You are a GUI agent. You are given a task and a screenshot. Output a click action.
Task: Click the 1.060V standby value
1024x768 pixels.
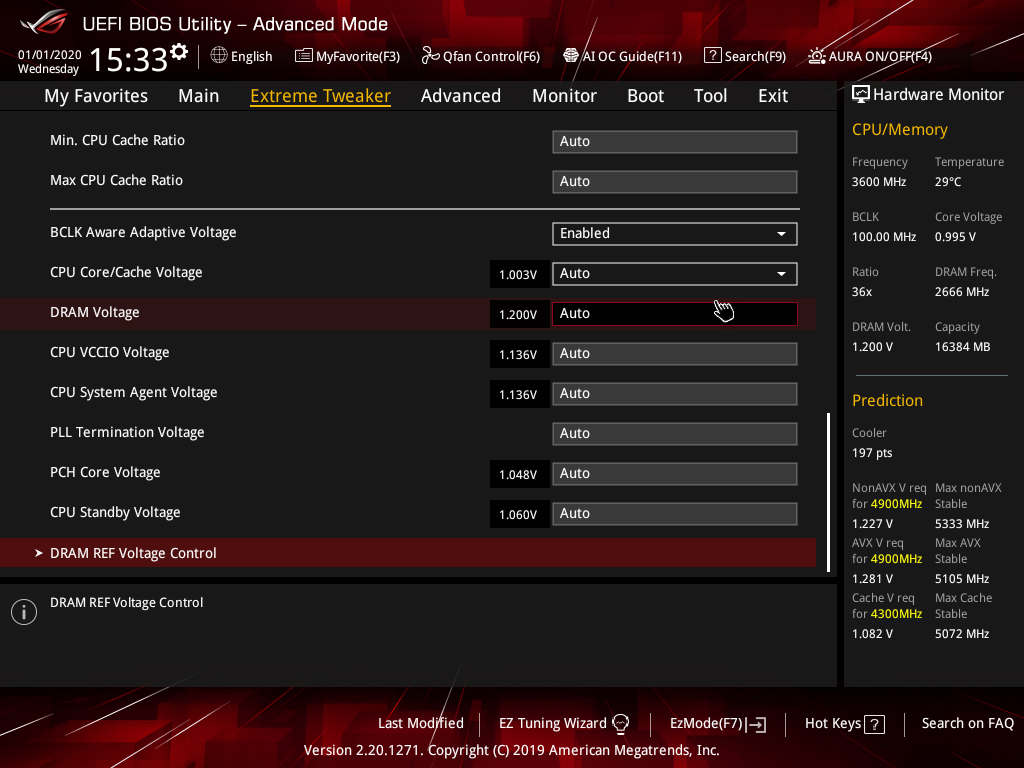coord(518,515)
